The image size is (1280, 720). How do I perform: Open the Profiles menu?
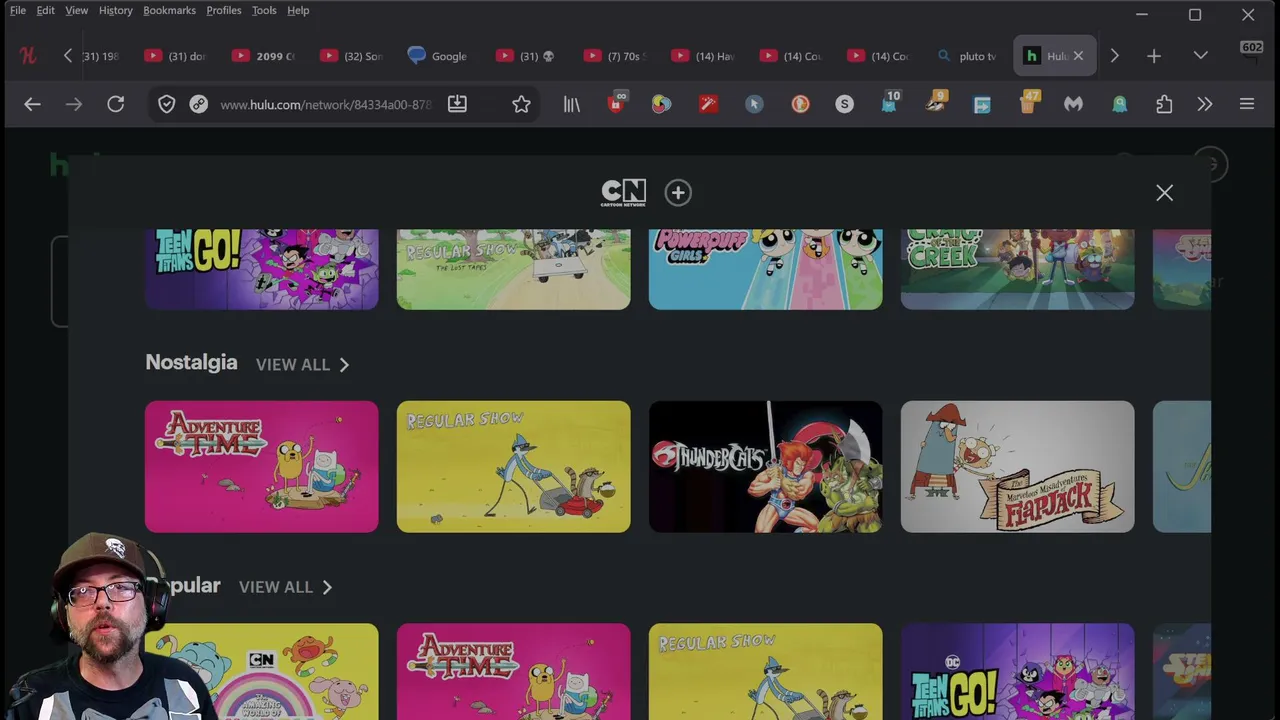coord(224,10)
